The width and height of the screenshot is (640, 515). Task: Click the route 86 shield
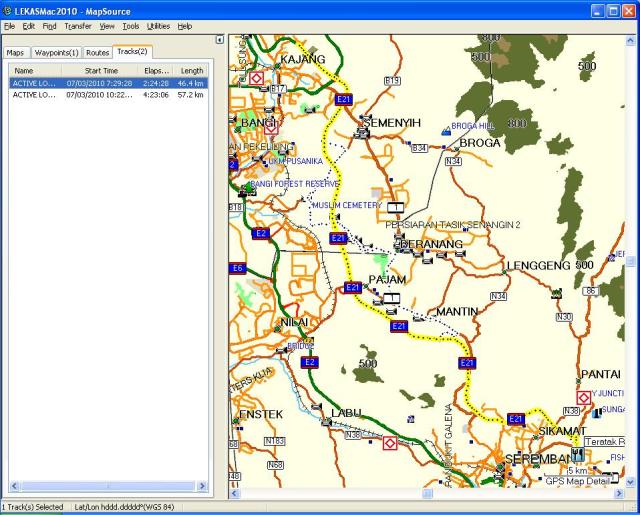point(591,291)
